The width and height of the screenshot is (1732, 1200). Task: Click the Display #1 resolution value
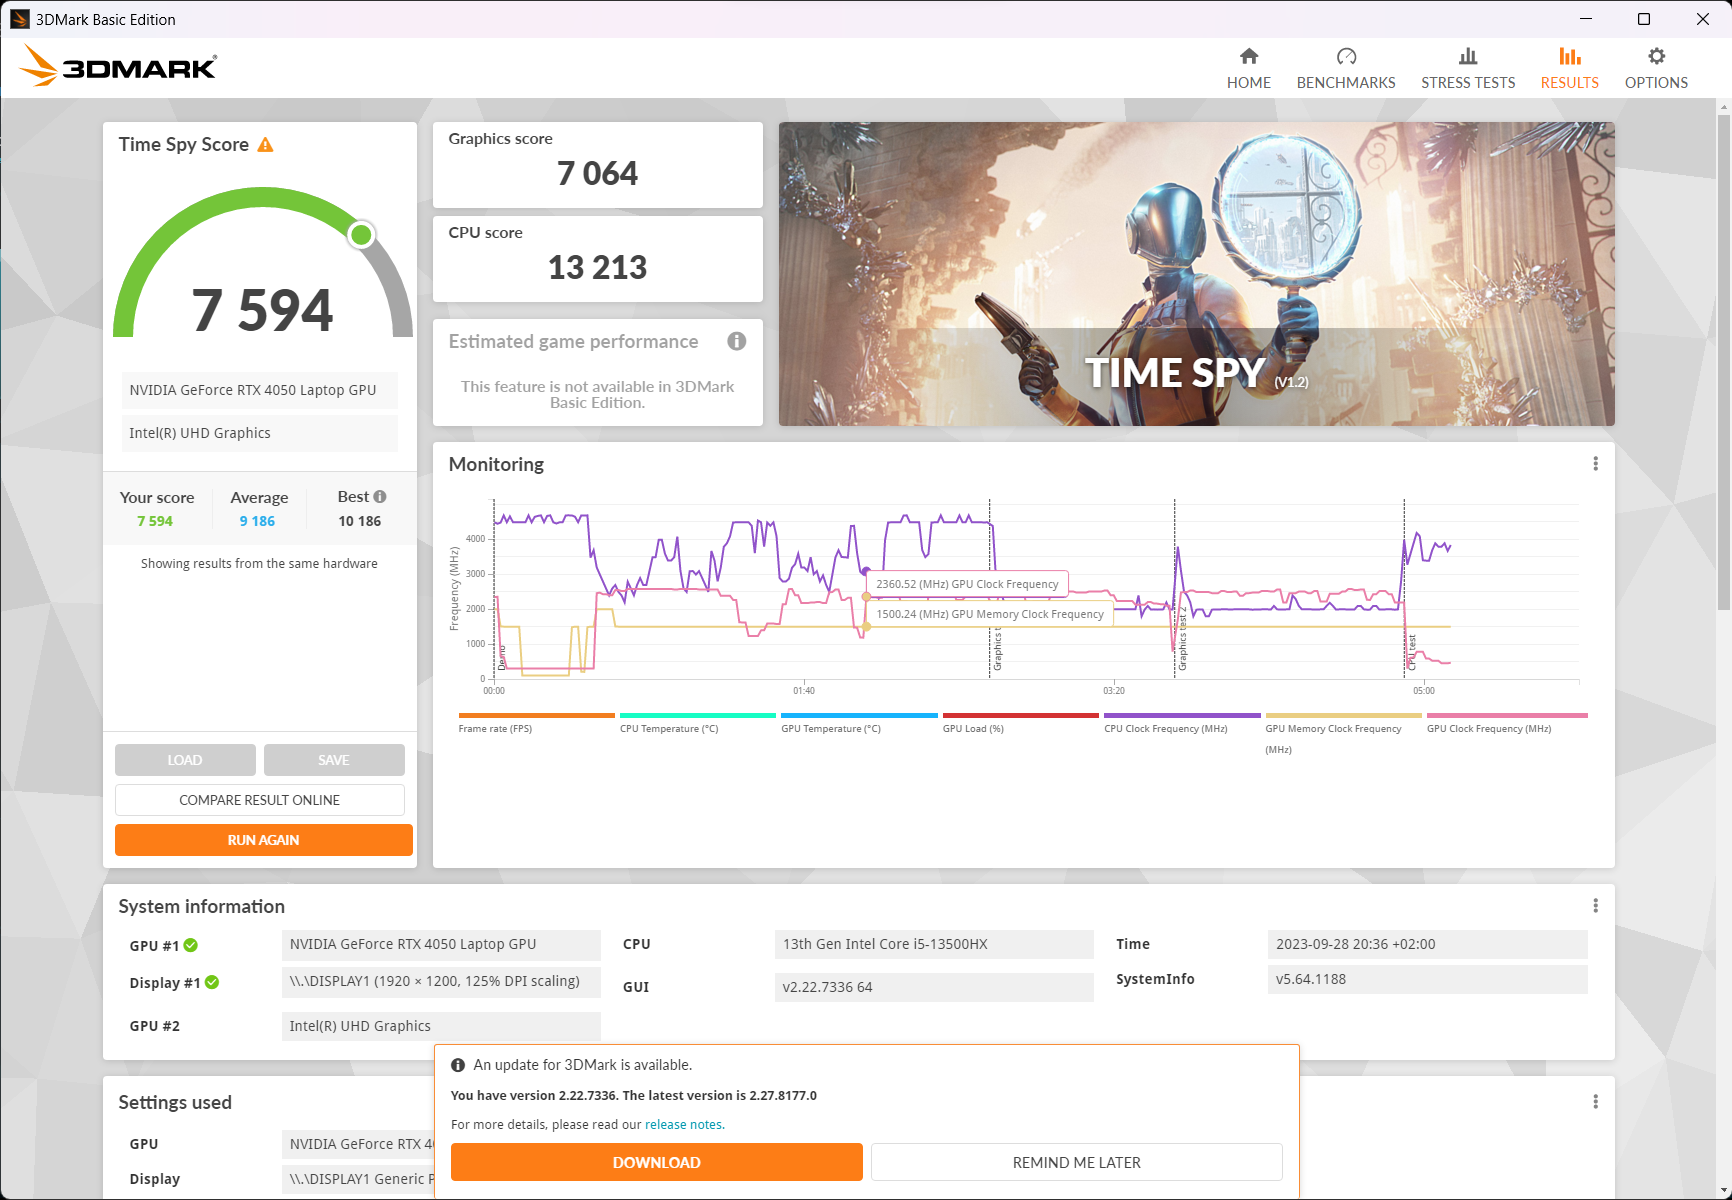(441, 981)
